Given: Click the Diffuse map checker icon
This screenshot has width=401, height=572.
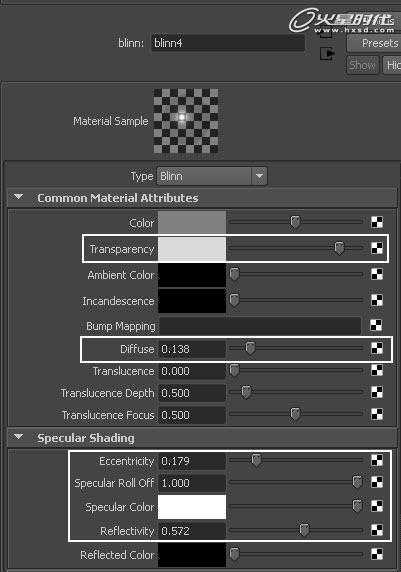Looking at the screenshot, I should click(377, 348).
